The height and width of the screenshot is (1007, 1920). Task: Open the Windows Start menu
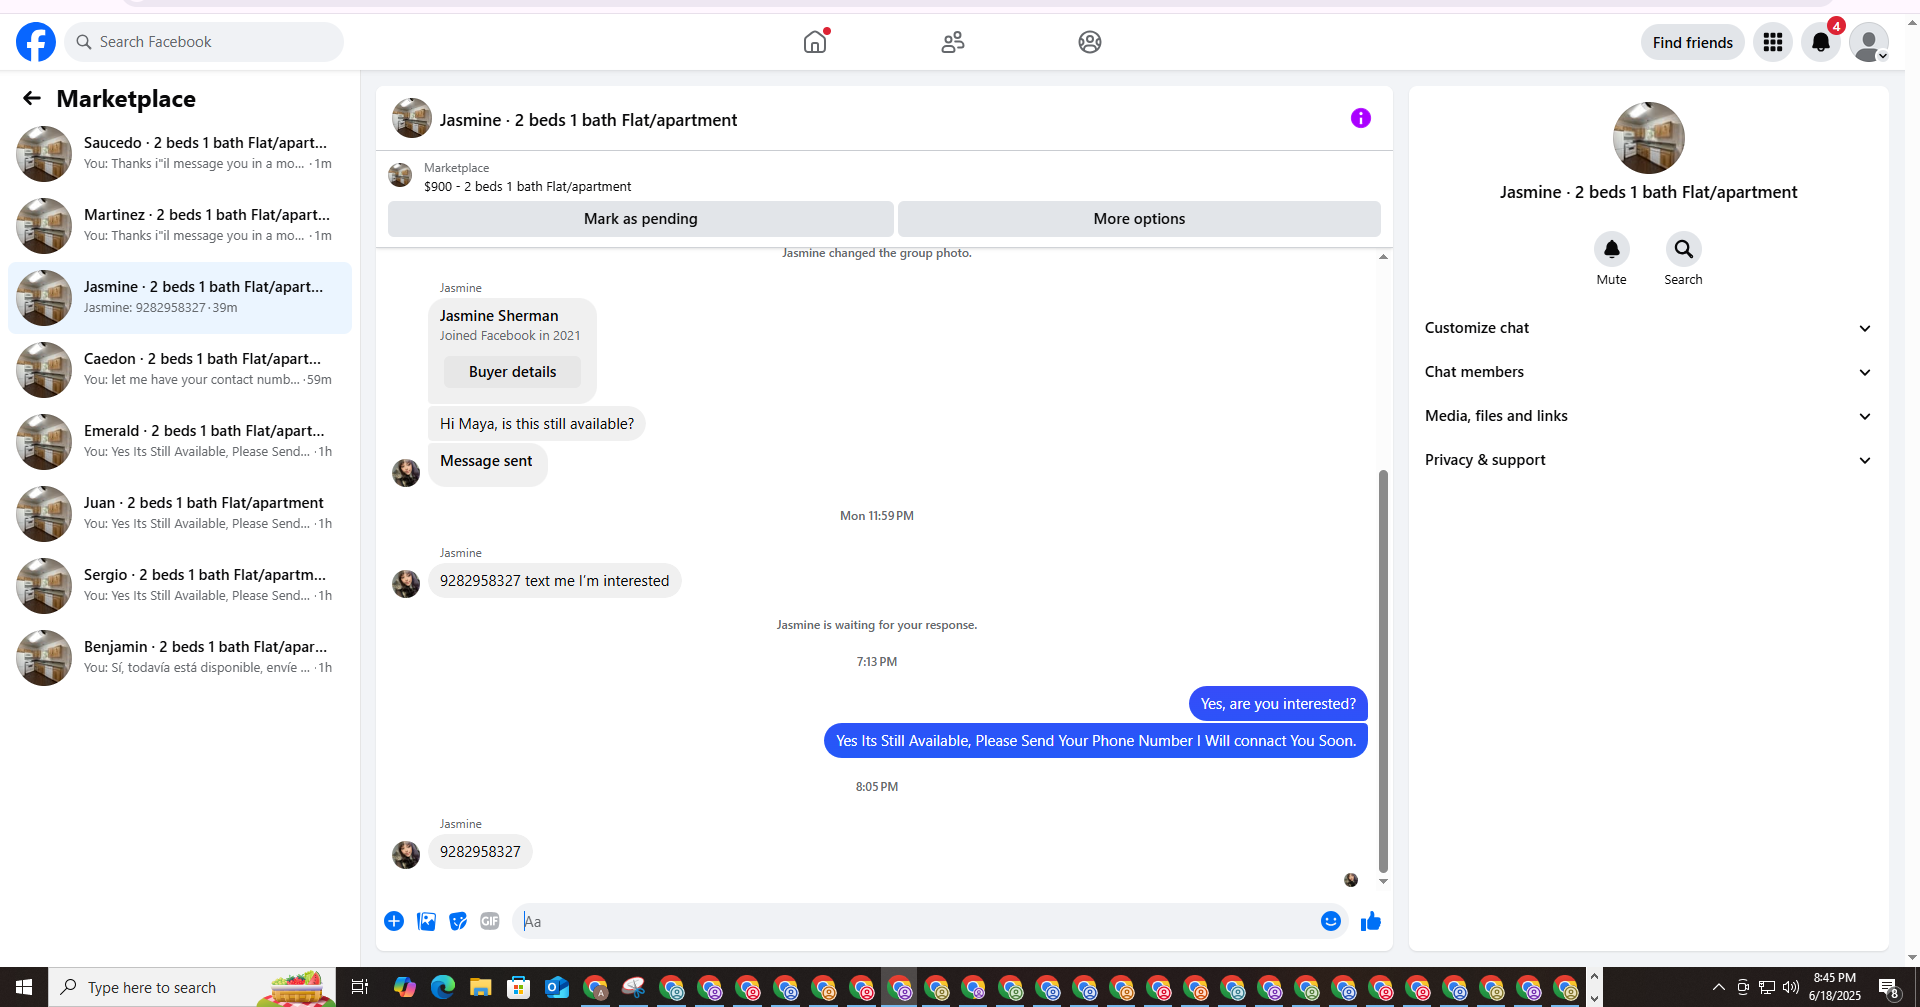(24, 987)
